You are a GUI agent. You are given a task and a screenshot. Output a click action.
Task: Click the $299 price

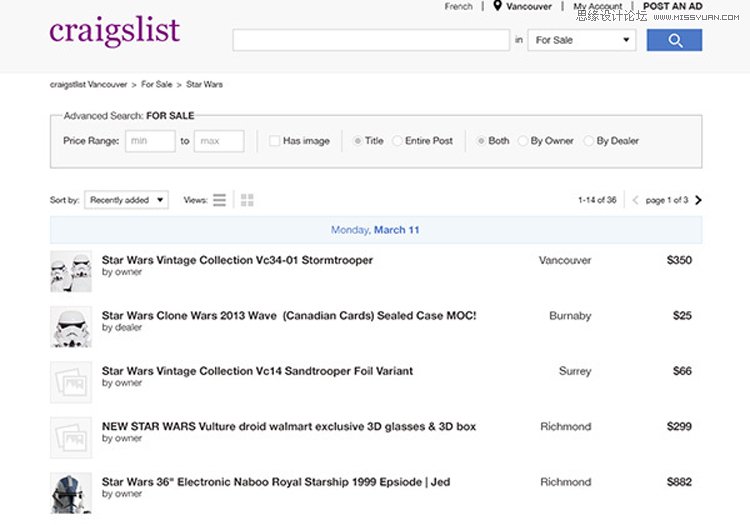[x=679, y=427]
